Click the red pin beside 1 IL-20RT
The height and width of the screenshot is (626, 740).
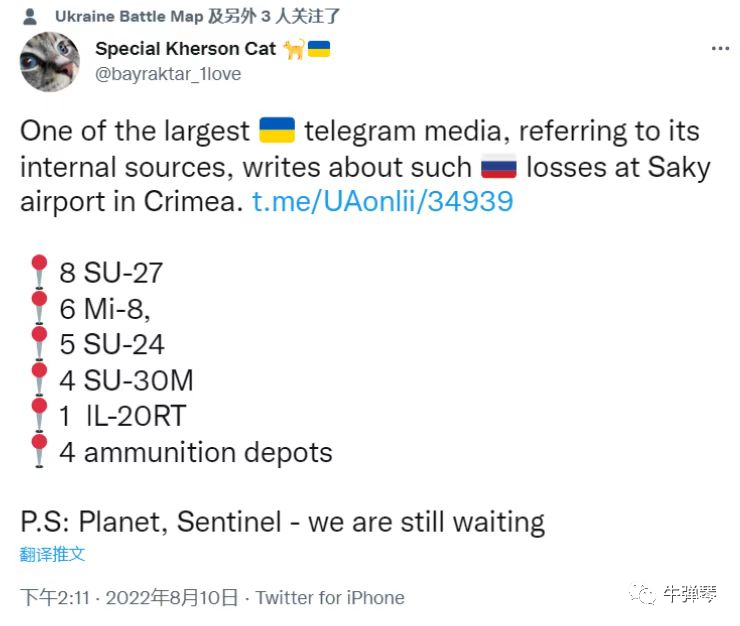click(39, 416)
